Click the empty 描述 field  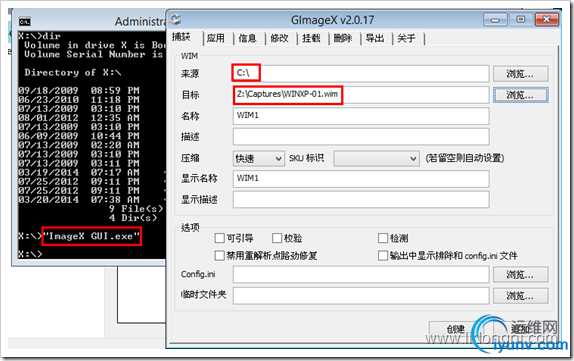tap(361, 137)
